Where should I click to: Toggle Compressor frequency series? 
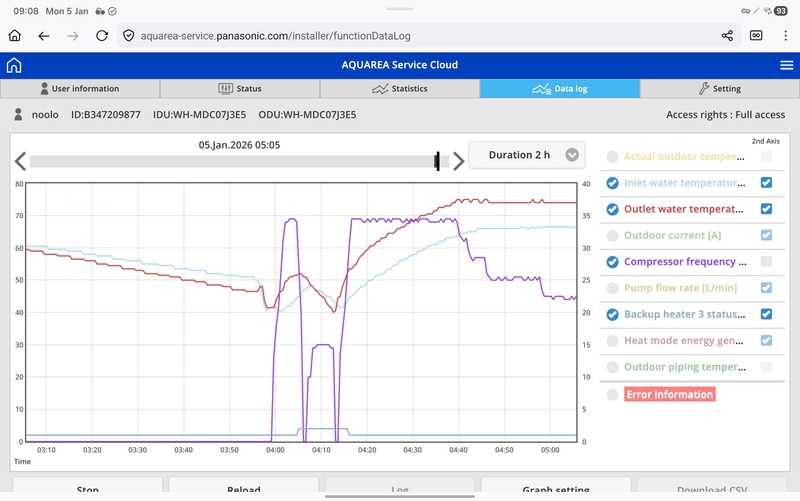point(612,262)
